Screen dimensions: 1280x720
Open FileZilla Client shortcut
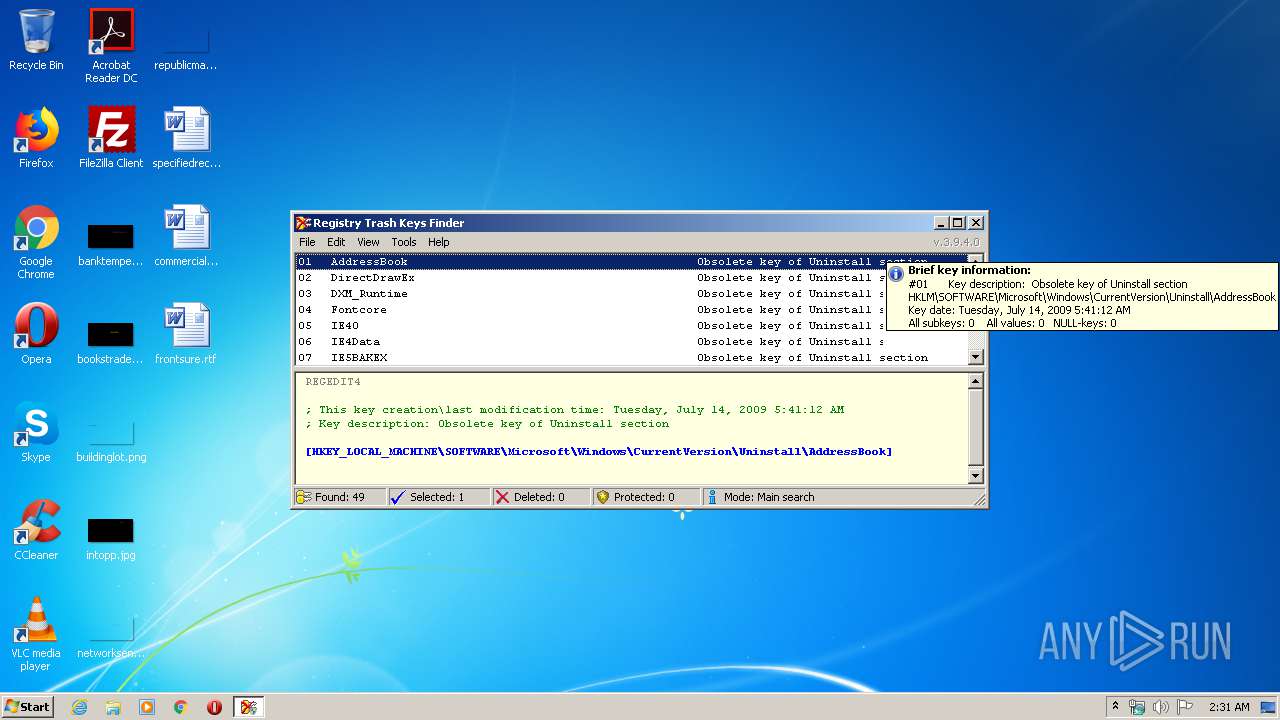tap(111, 138)
